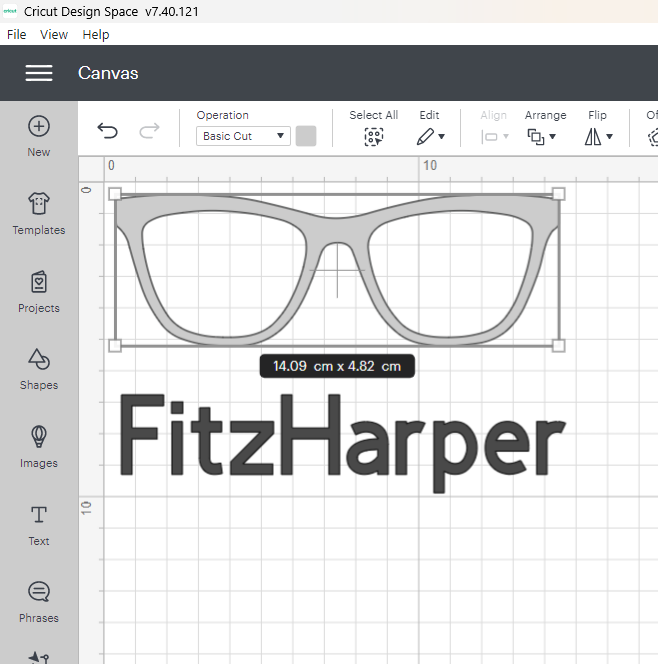Screen dimensions: 658x664
Task: Click the gray operation color swatch
Action: 306,136
